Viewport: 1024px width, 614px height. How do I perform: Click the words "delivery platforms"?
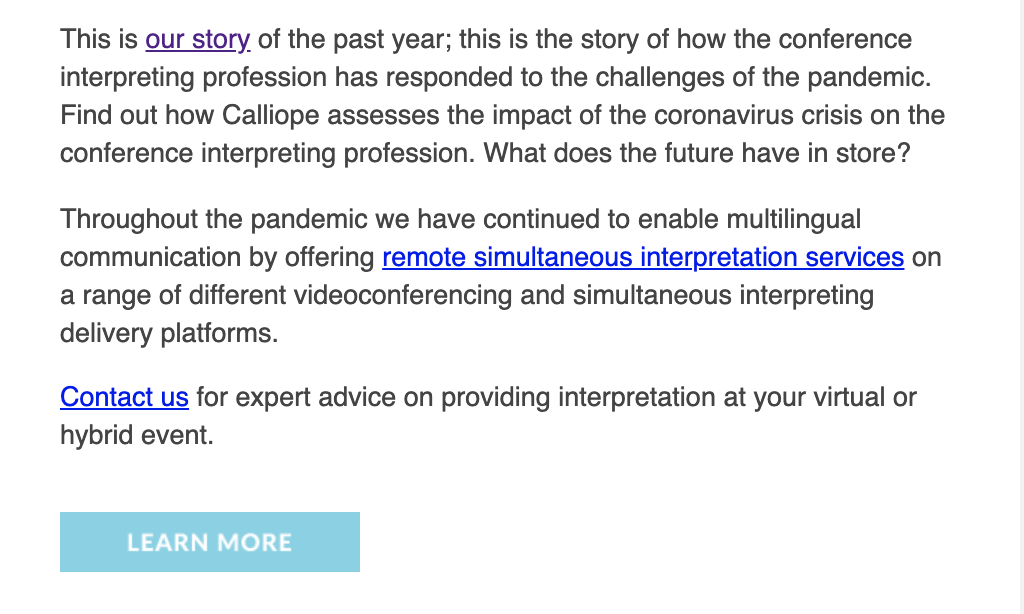click(x=168, y=333)
